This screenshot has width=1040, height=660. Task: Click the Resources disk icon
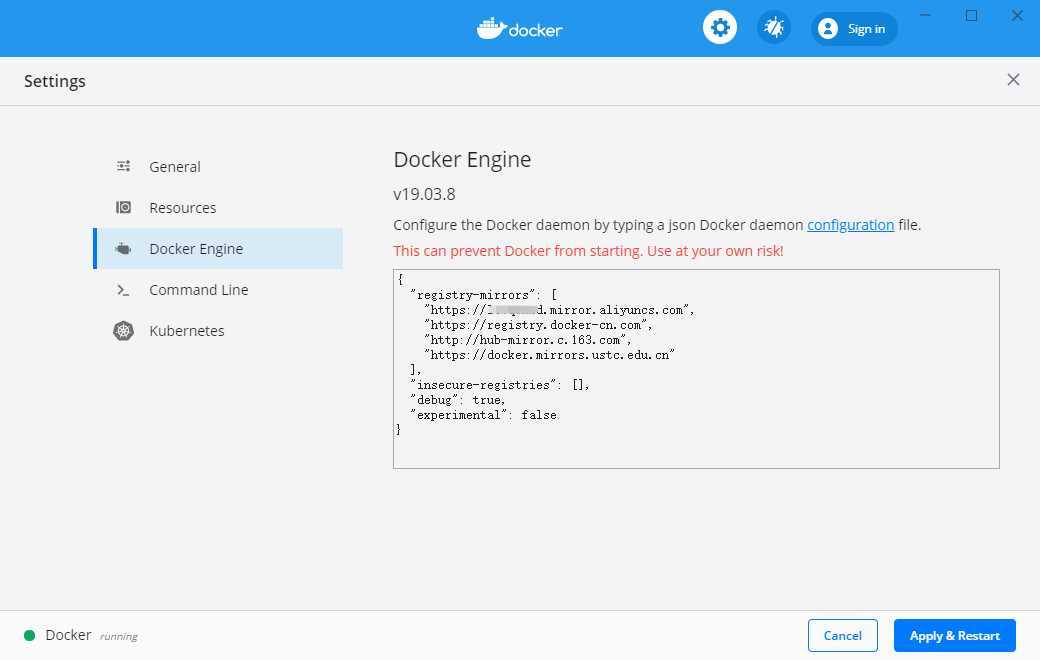click(123, 208)
